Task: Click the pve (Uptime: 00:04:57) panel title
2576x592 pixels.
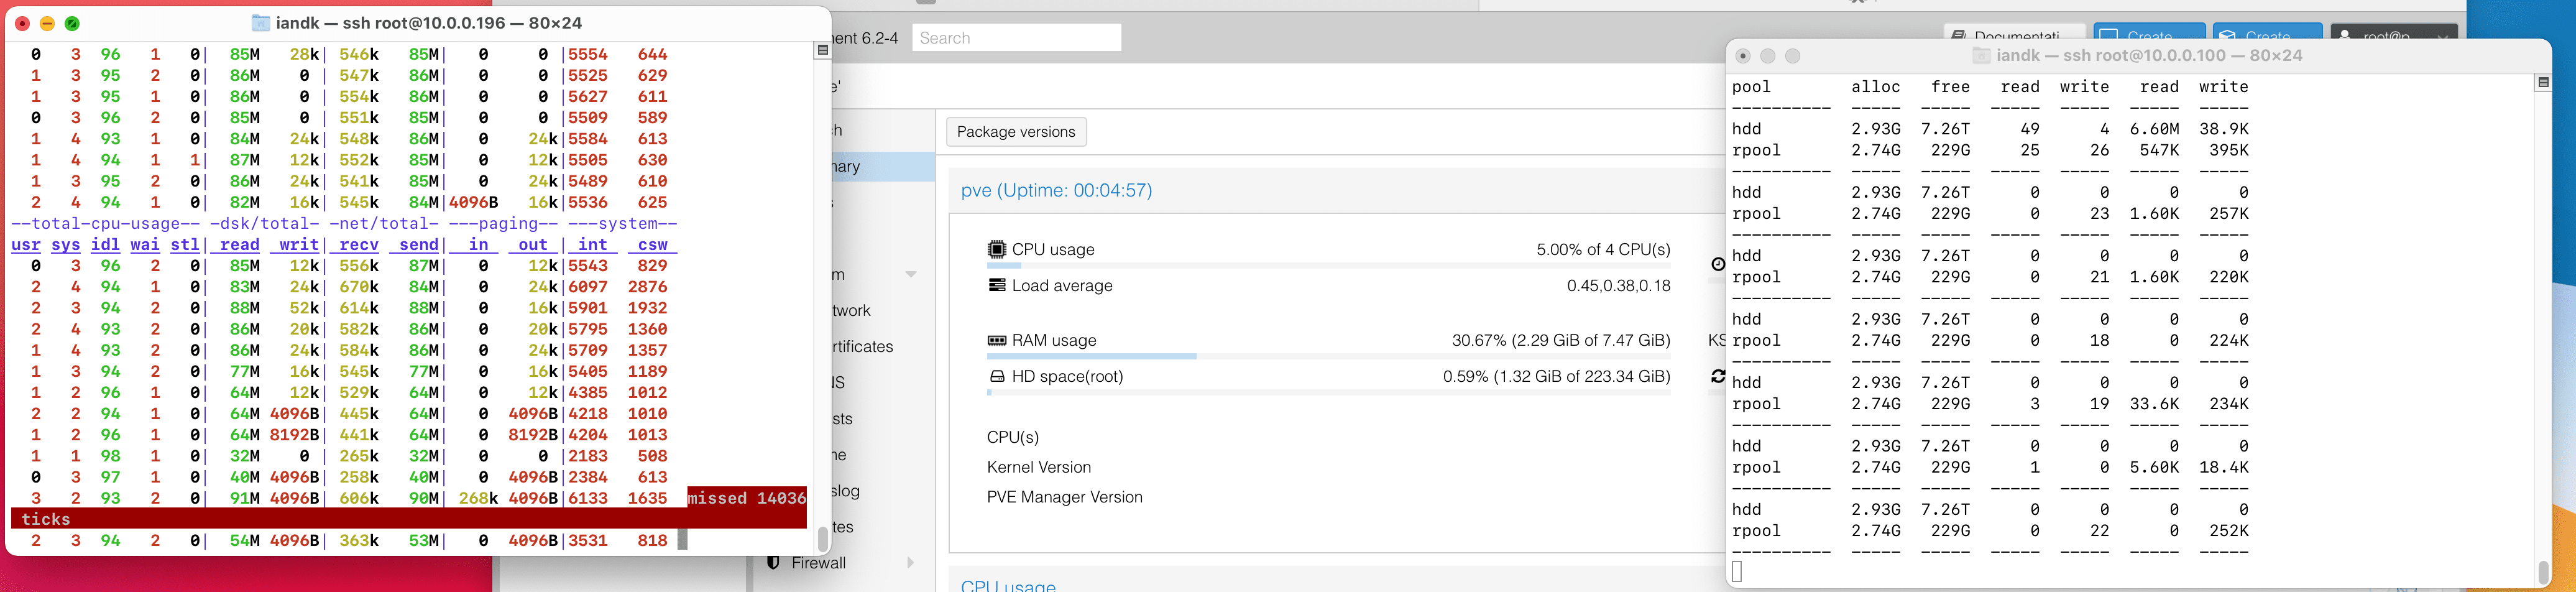Action: pyautogui.click(x=1056, y=190)
